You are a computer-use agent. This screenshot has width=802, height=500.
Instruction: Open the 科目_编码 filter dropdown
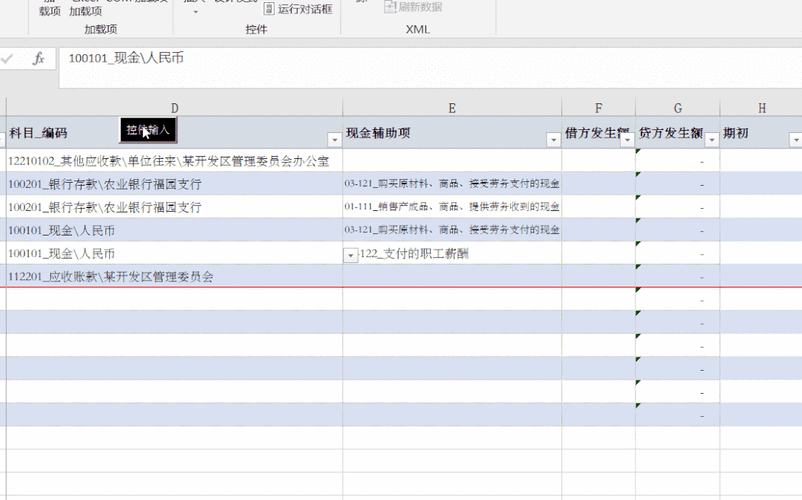click(x=334, y=140)
